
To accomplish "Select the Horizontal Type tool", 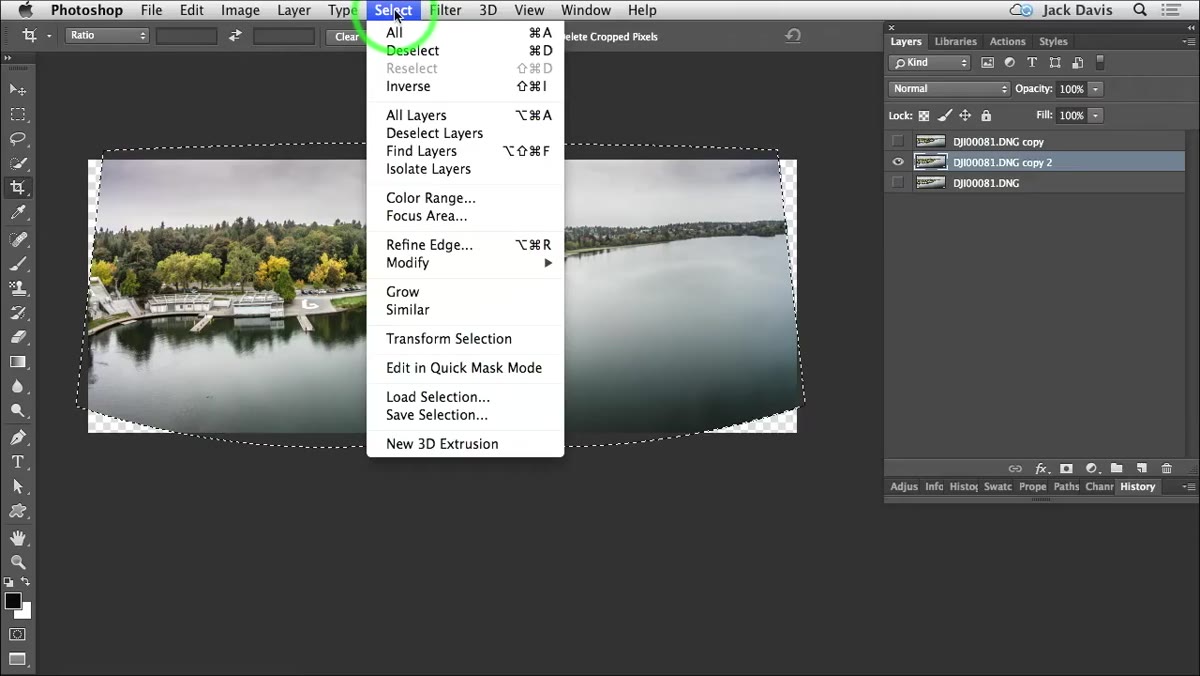I will [x=18, y=461].
